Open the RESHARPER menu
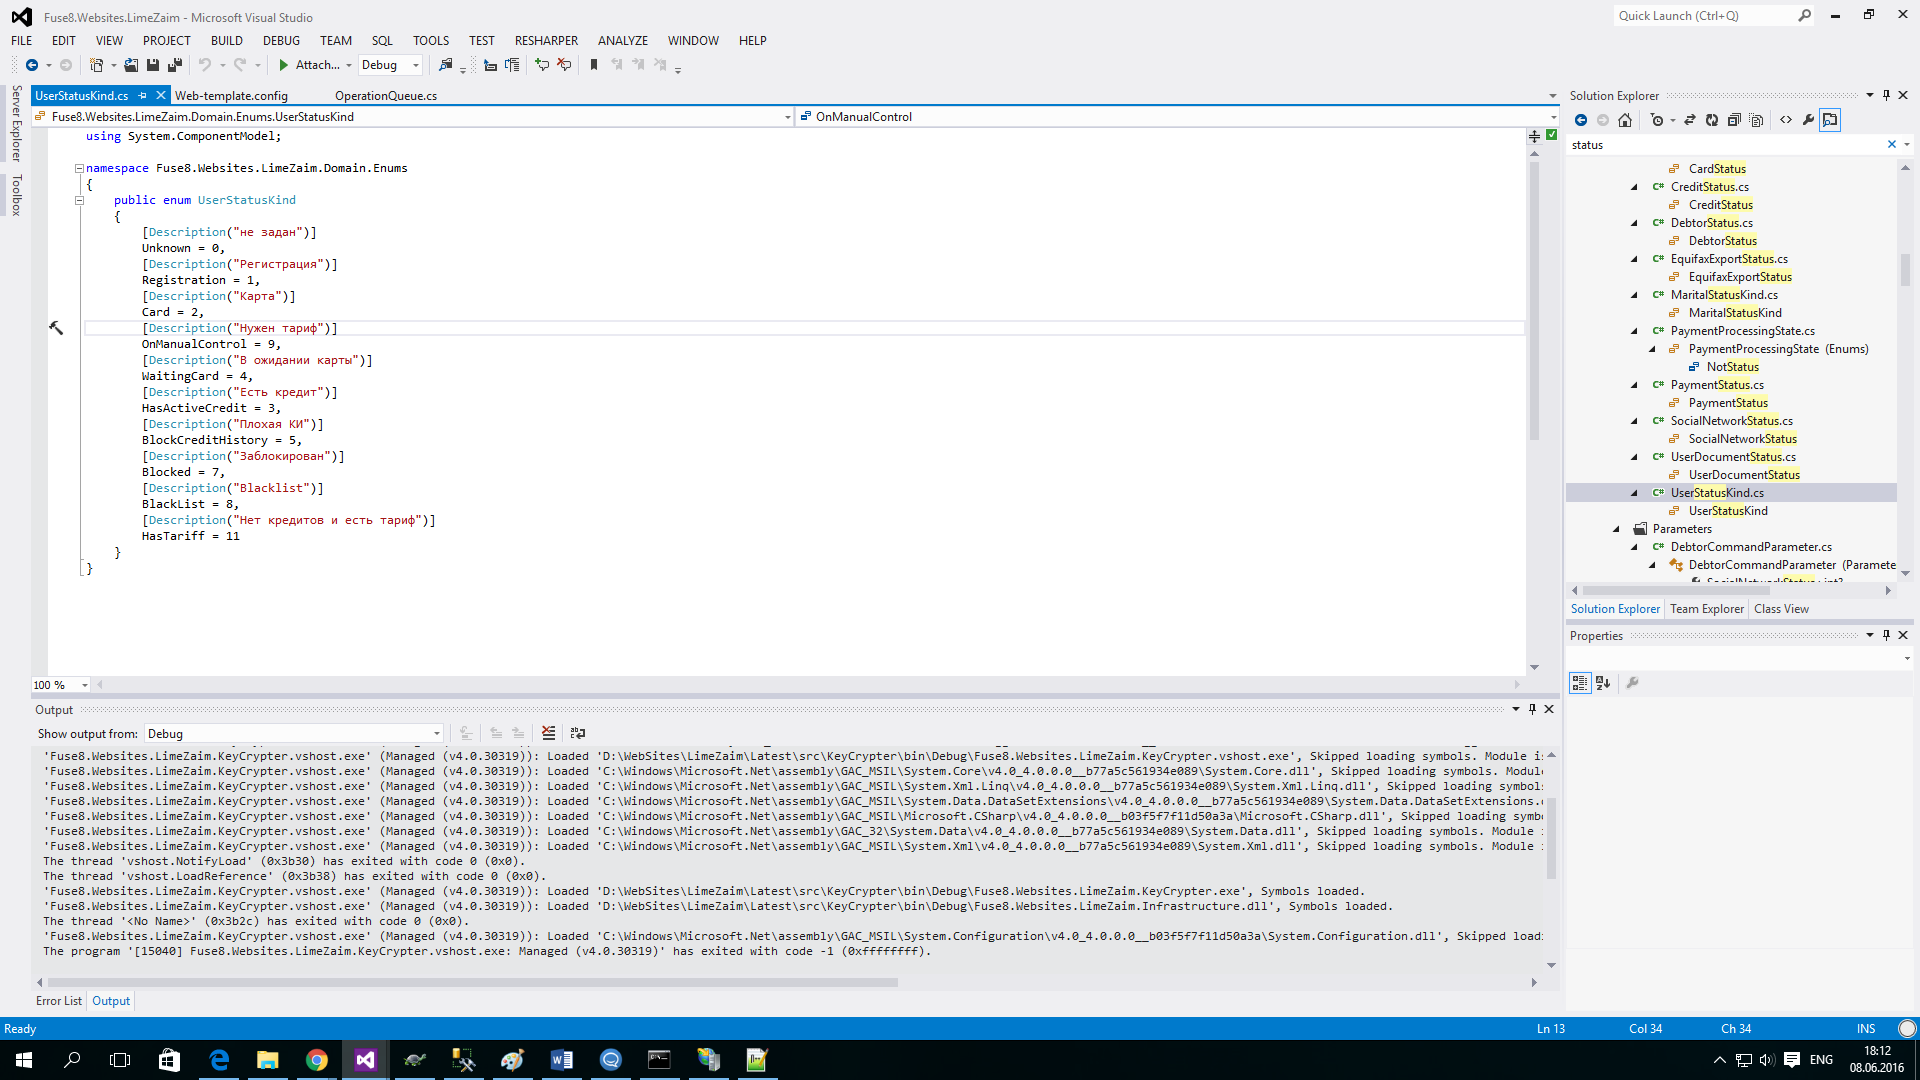 (x=546, y=41)
